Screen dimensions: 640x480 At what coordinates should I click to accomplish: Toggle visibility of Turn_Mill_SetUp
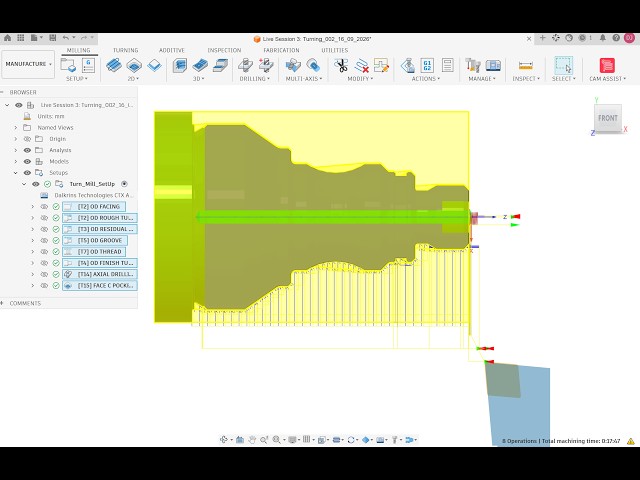point(36,184)
